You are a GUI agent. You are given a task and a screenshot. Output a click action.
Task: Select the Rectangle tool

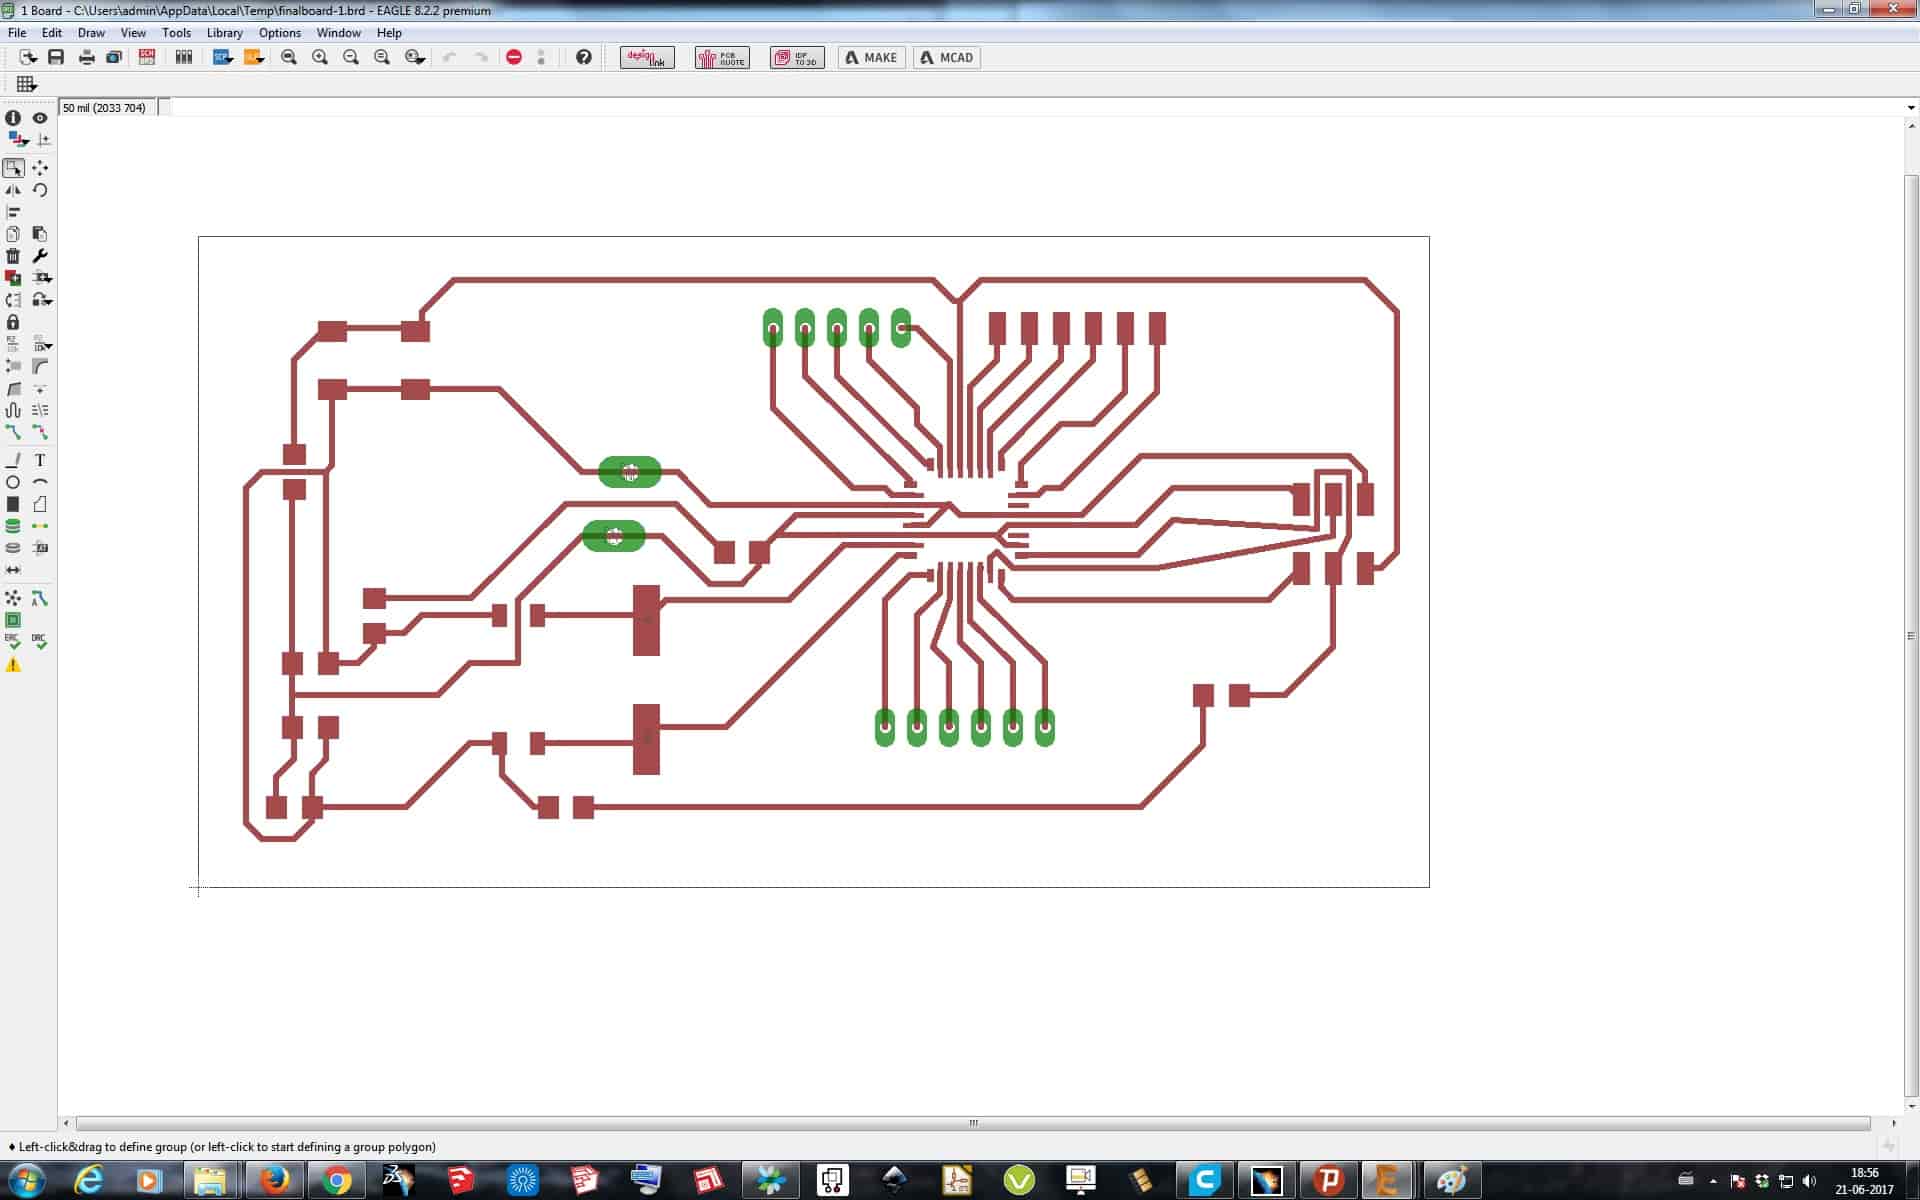pyautogui.click(x=13, y=504)
